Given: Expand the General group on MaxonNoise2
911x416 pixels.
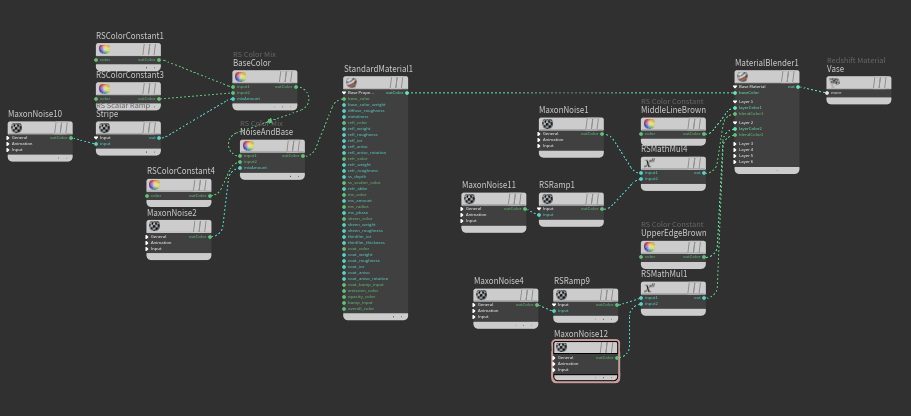Looking at the screenshot, I should 148,237.
